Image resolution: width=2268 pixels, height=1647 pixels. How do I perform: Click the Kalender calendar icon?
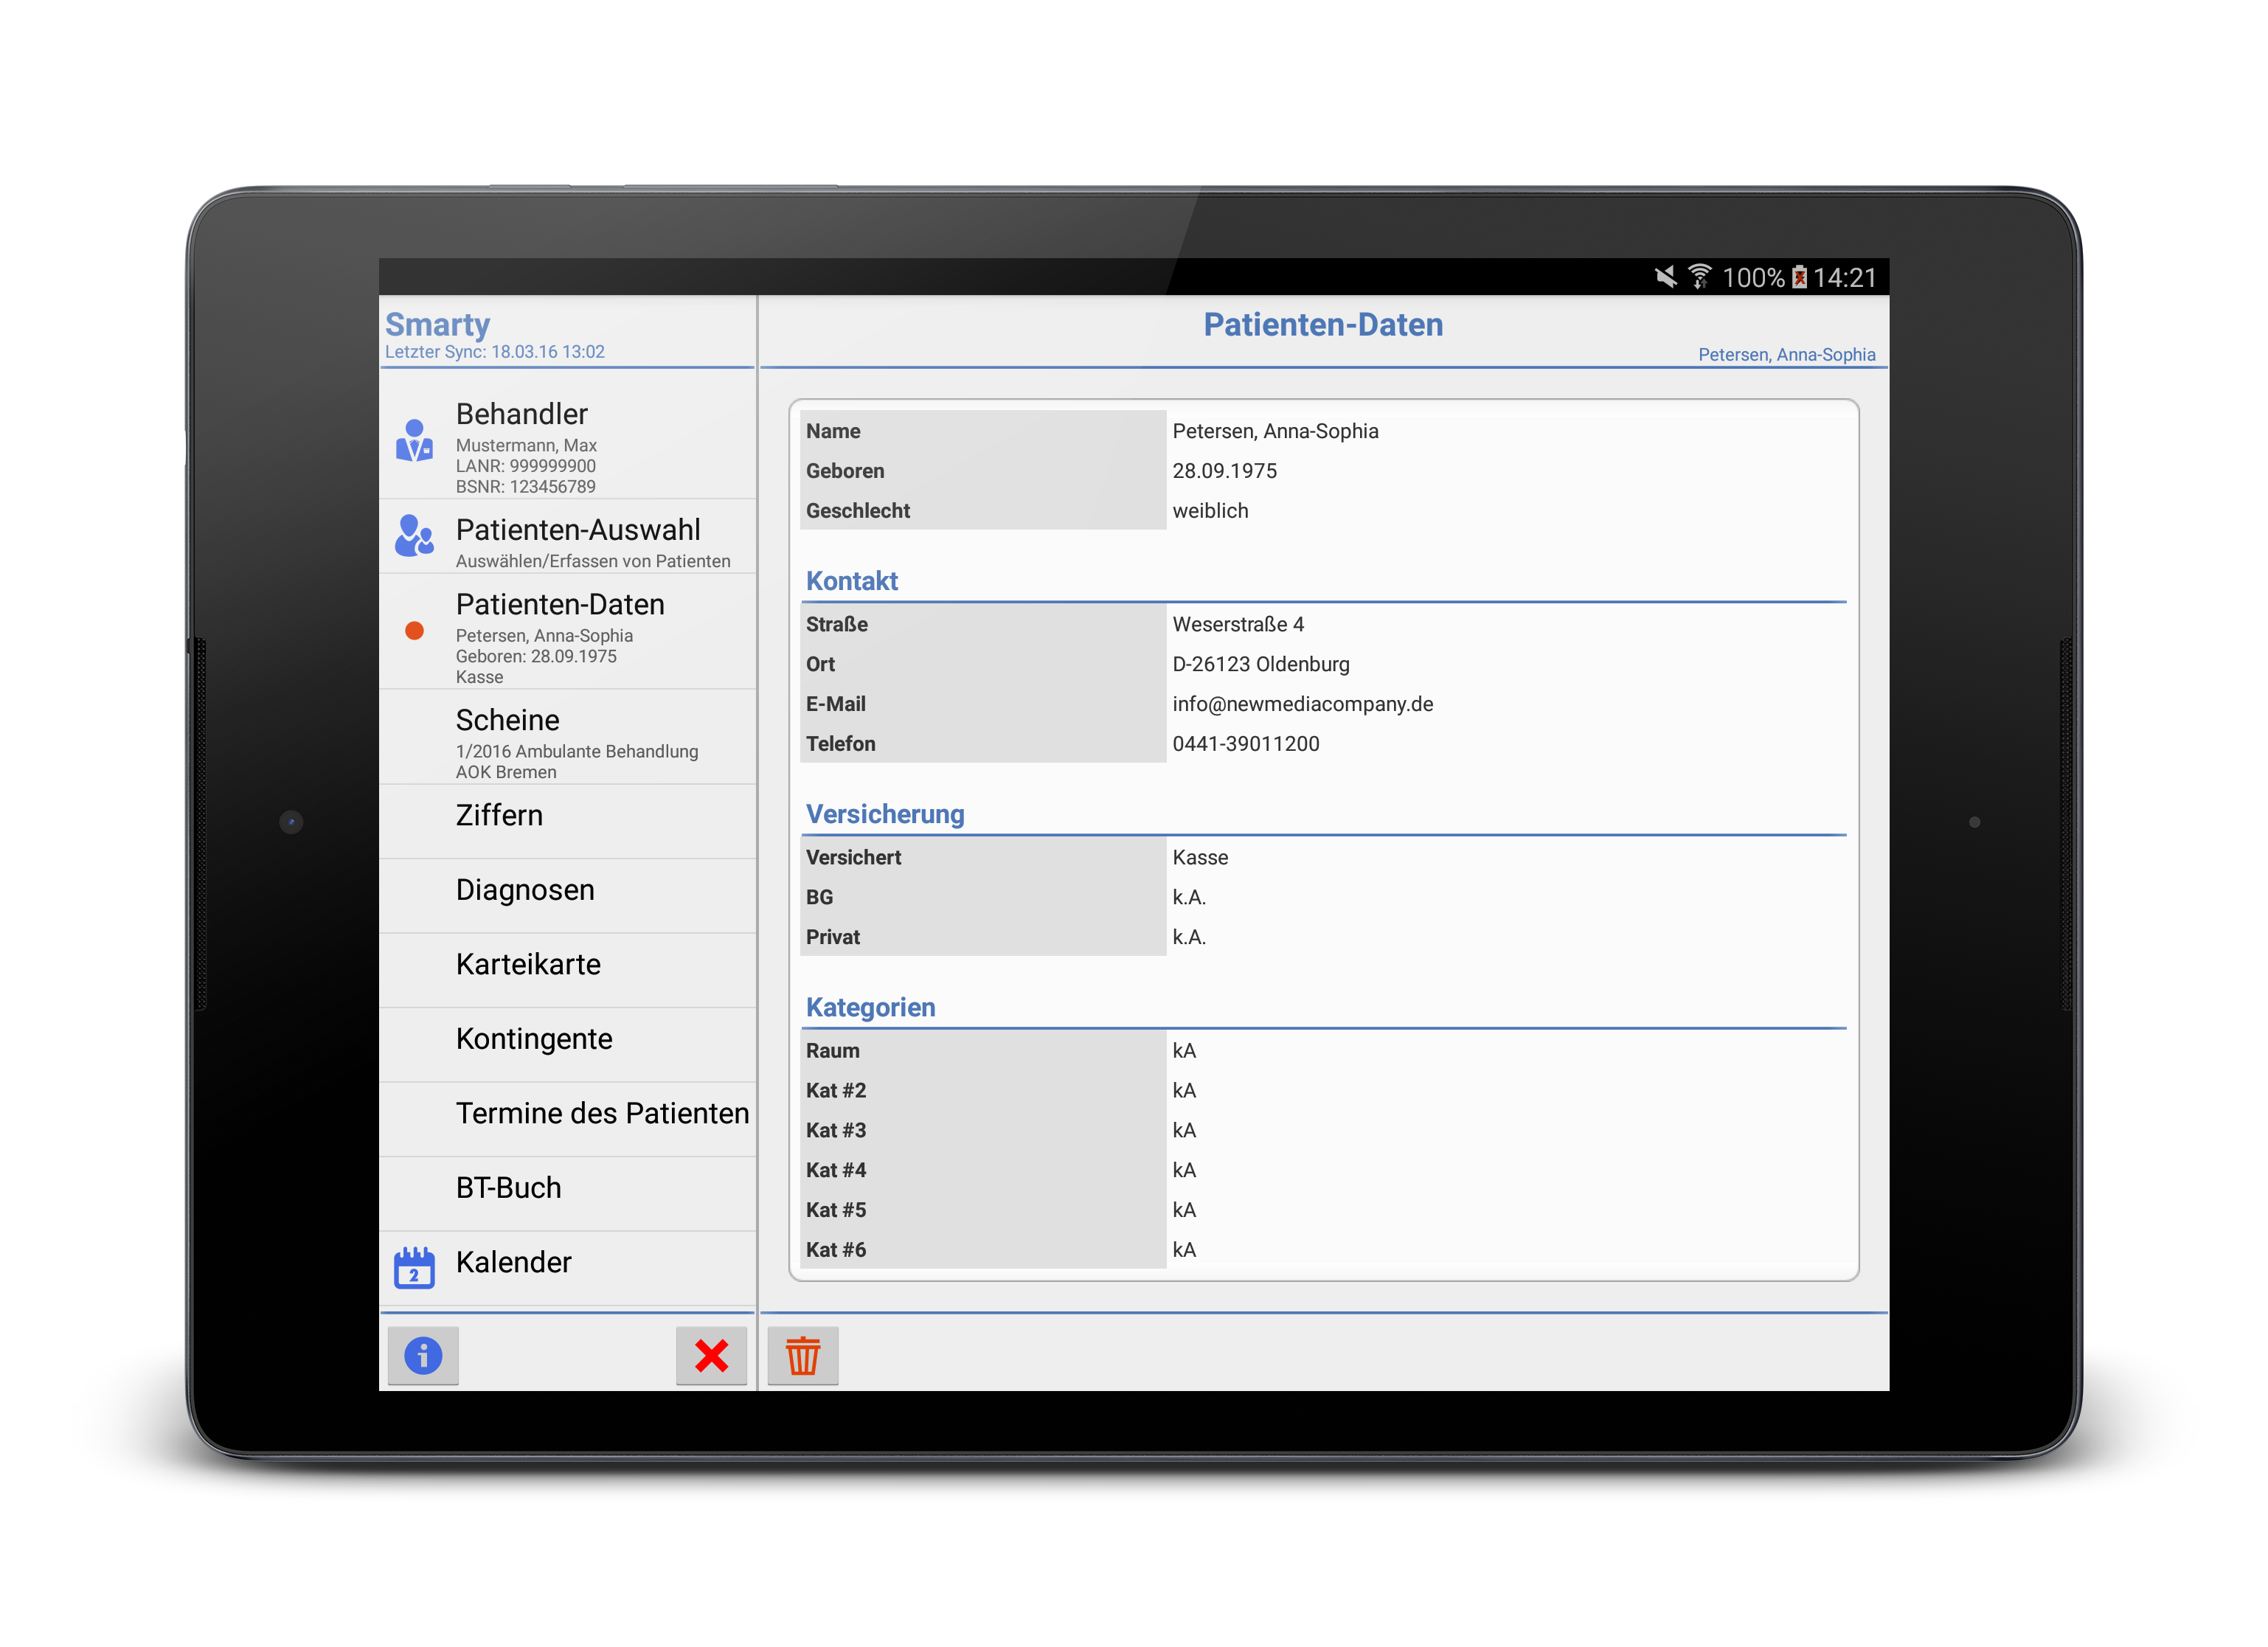click(414, 1267)
